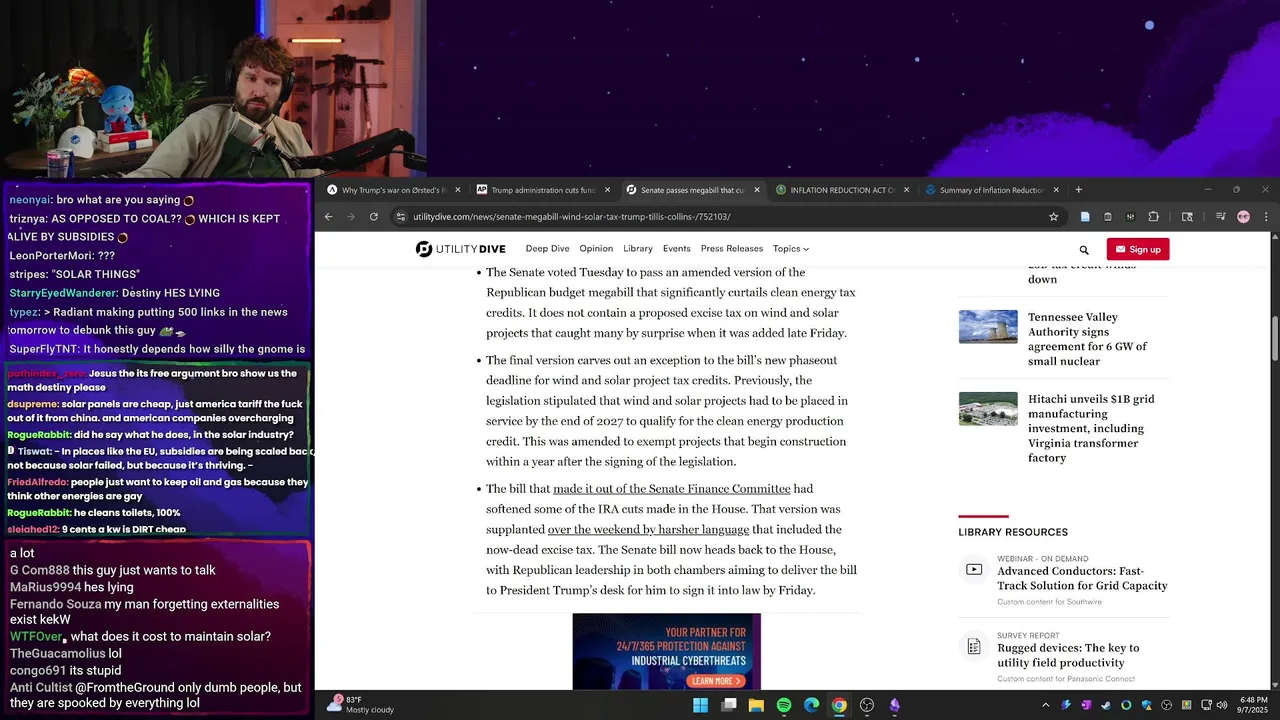This screenshot has width=1280, height=720.
Task: Click the page vertical scrollbar thumb
Action: point(1274,338)
